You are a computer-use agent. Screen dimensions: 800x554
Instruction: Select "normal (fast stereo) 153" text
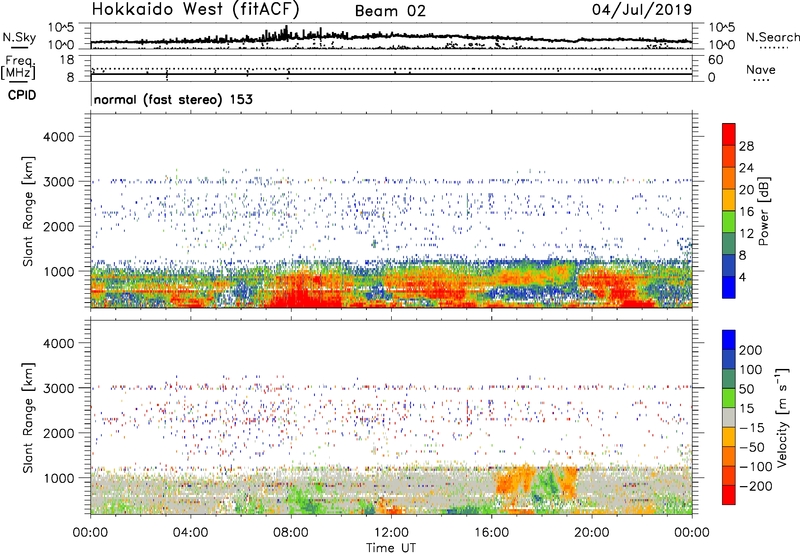pos(173,99)
